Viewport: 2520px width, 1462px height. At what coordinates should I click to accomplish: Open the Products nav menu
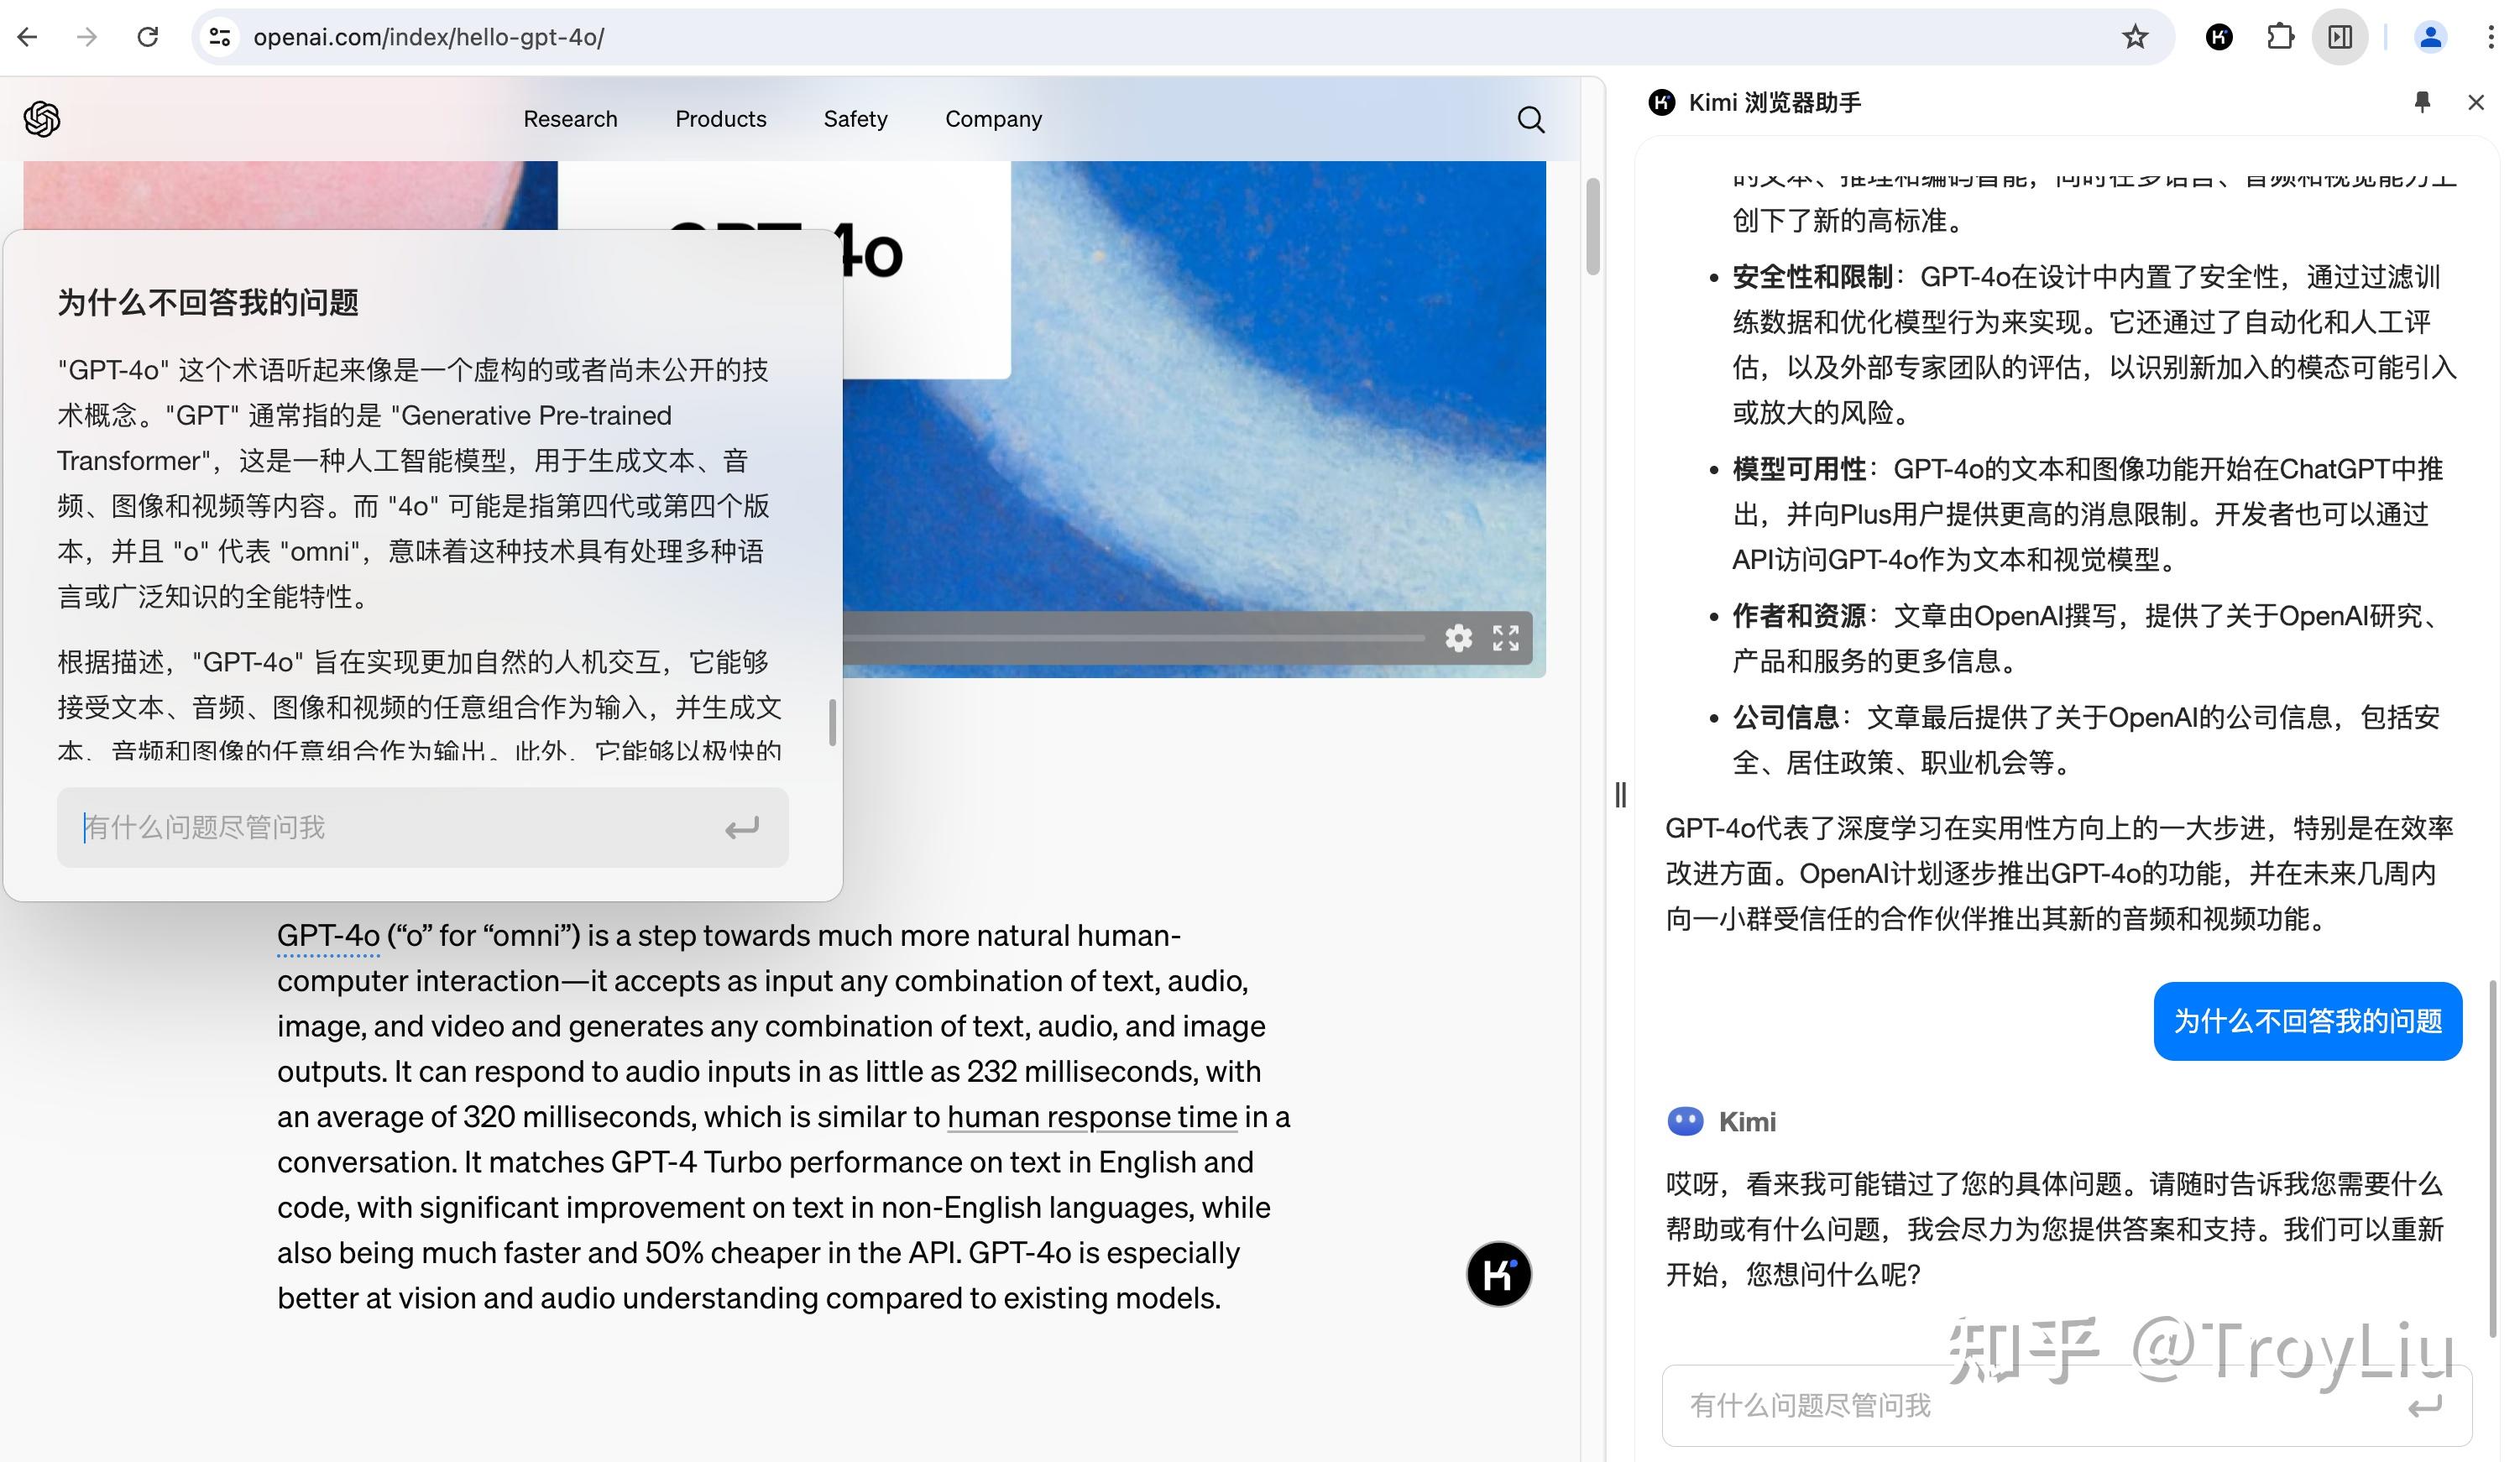[720, 119]
